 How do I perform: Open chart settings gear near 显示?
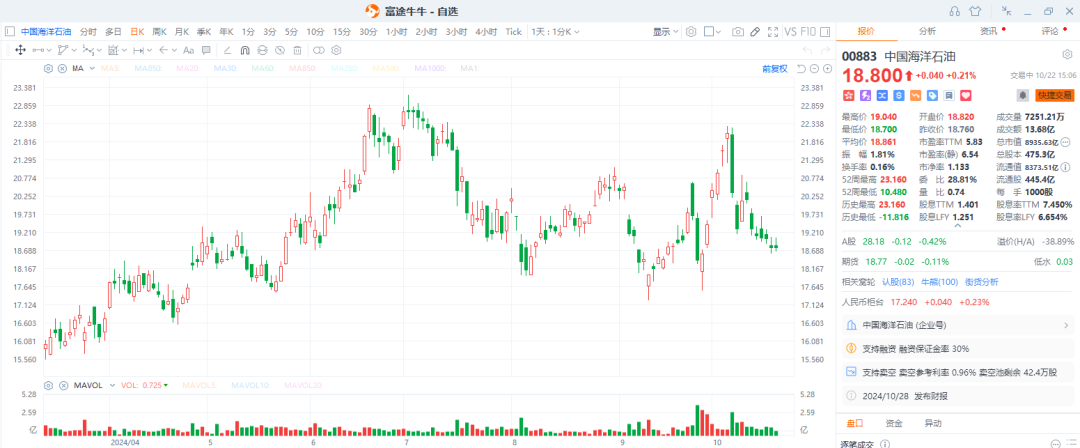point(691,32)
